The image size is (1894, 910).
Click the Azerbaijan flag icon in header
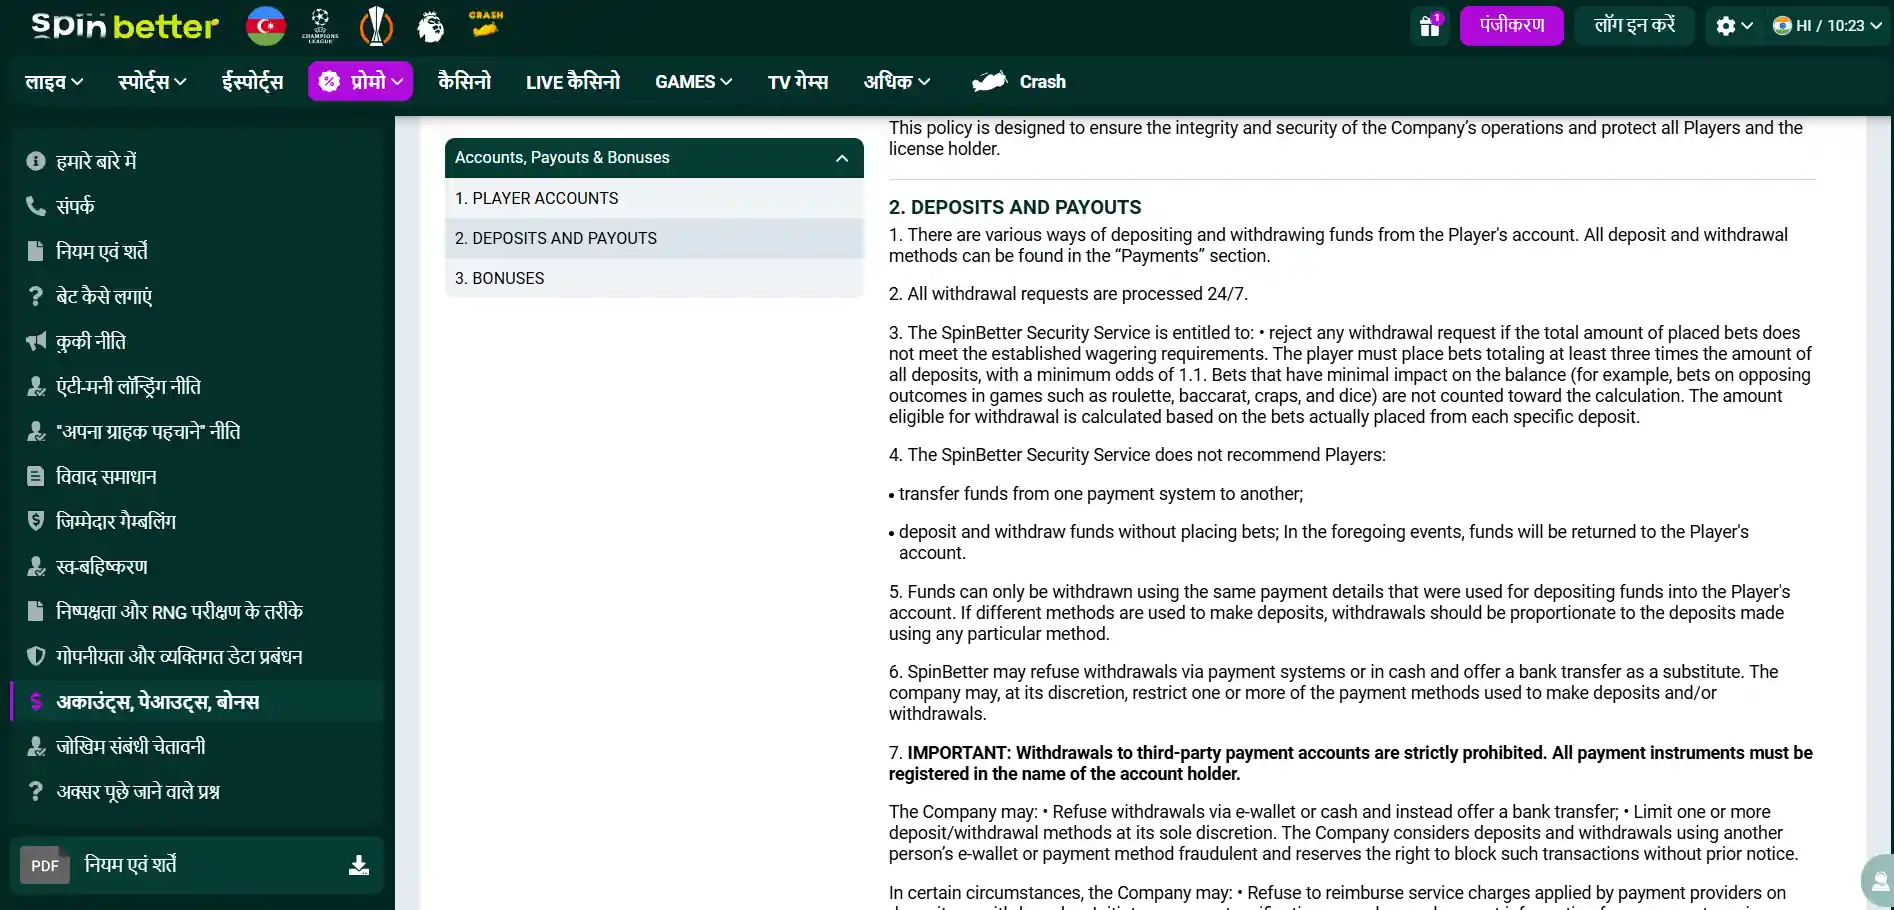point(266,26)
